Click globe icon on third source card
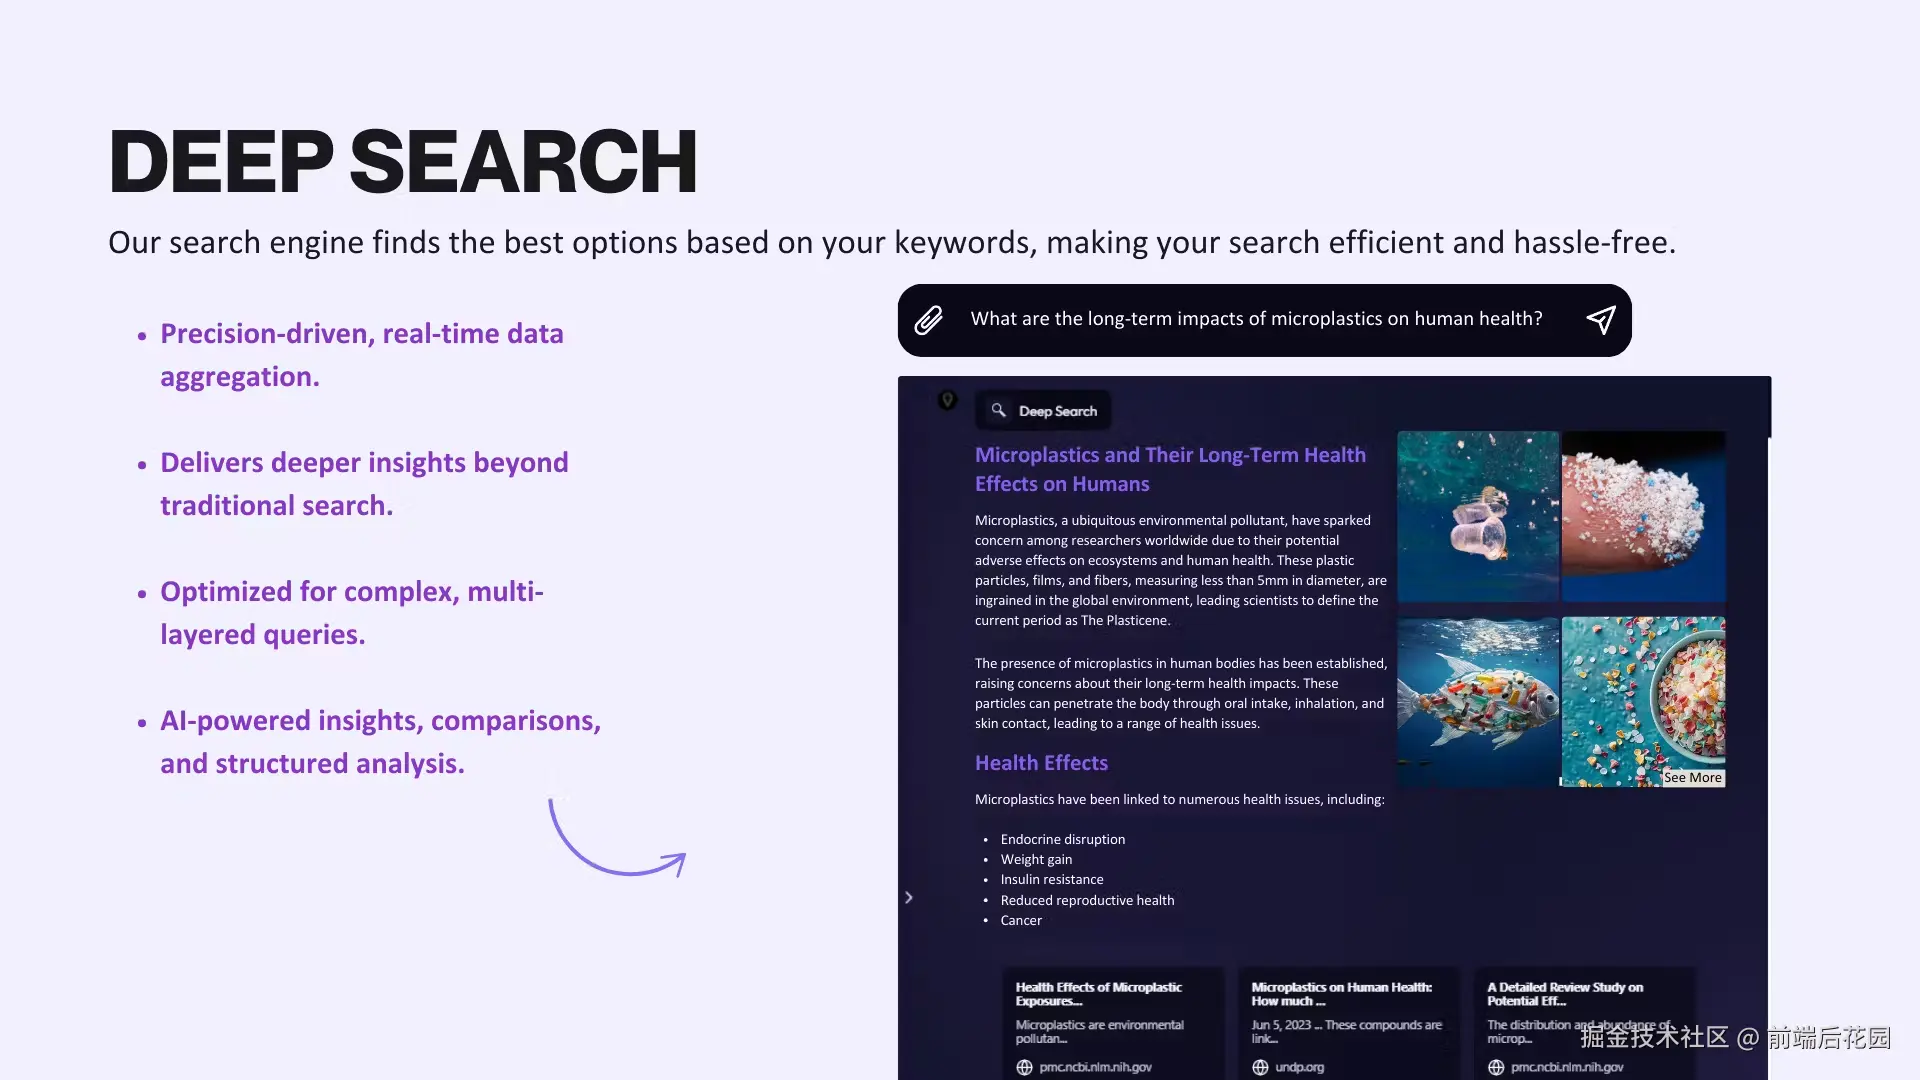Image resolution: width=1920 pixels, height=1080 pixels. (1496, 1067)
